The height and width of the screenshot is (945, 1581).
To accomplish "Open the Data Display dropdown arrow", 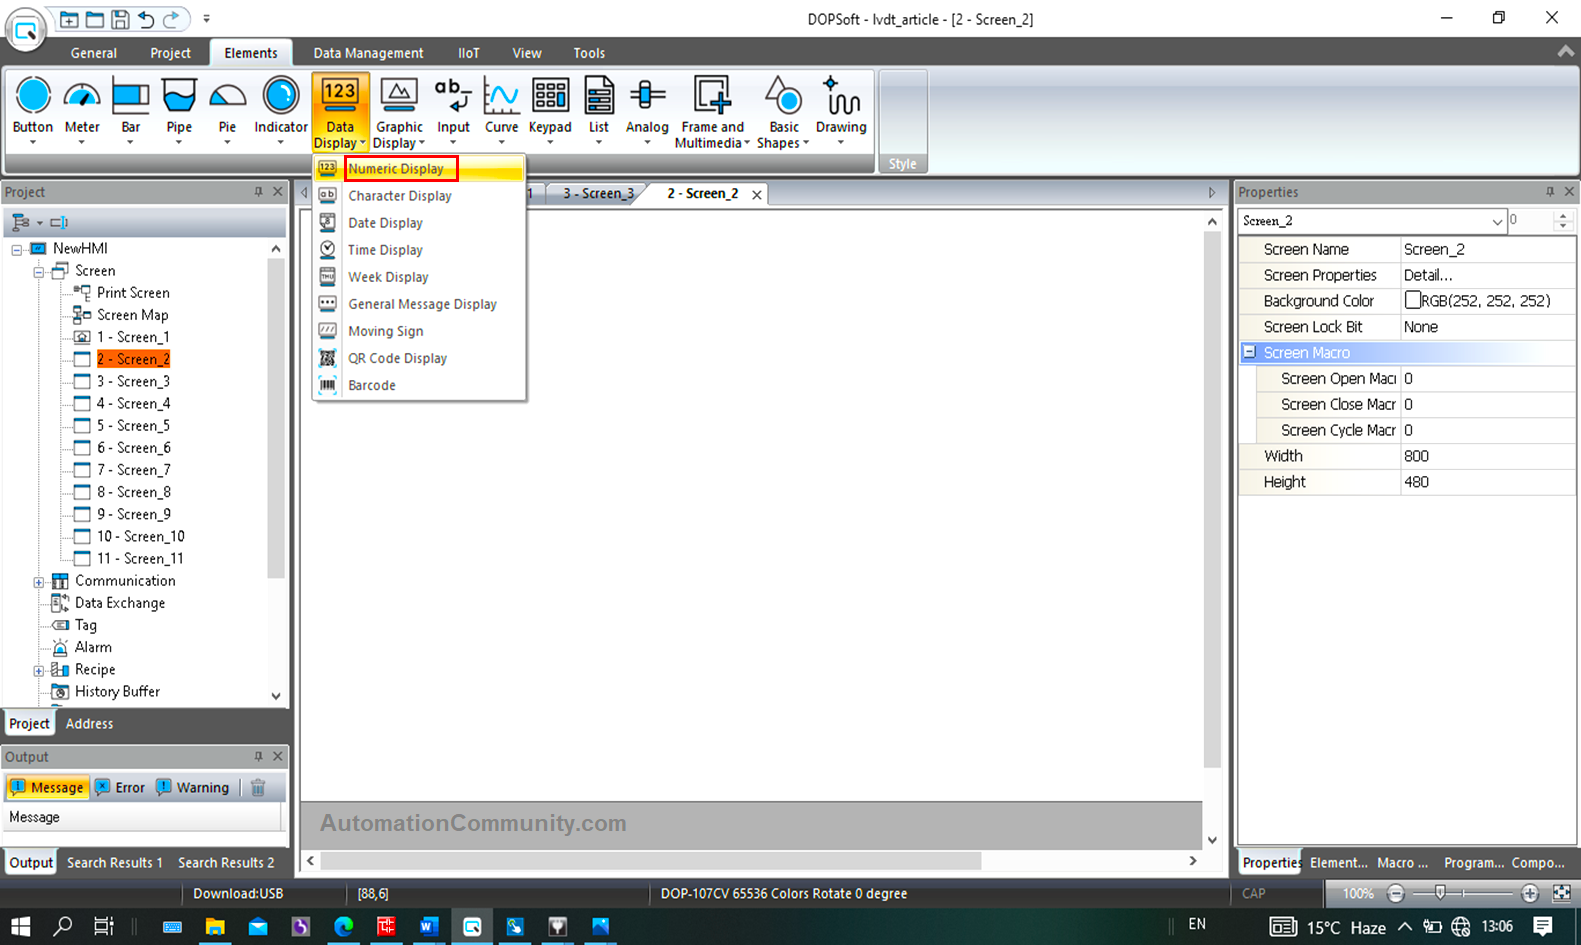I will point(362,143).
